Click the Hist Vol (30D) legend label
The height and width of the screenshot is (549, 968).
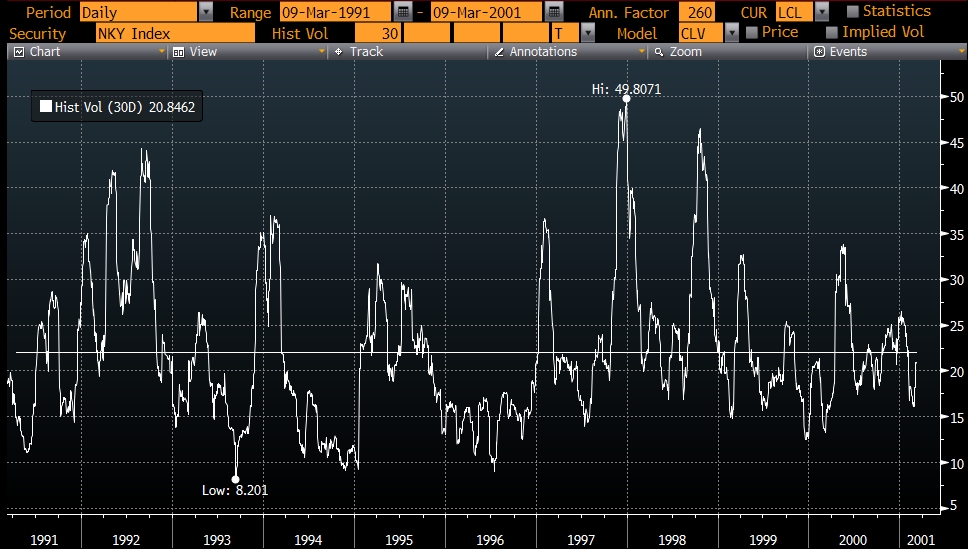tap(99, 107)
